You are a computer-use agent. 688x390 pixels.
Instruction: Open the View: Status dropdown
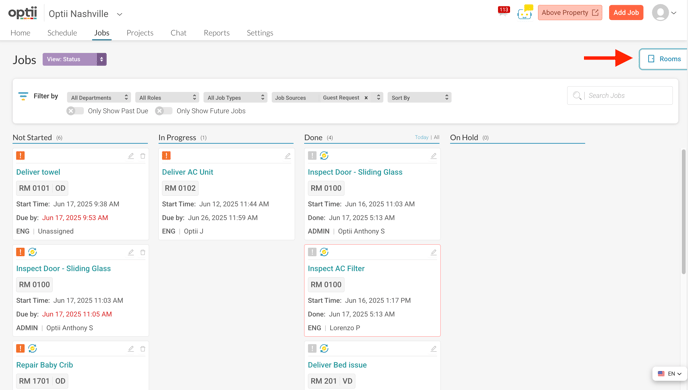click(x=75, y=59)
